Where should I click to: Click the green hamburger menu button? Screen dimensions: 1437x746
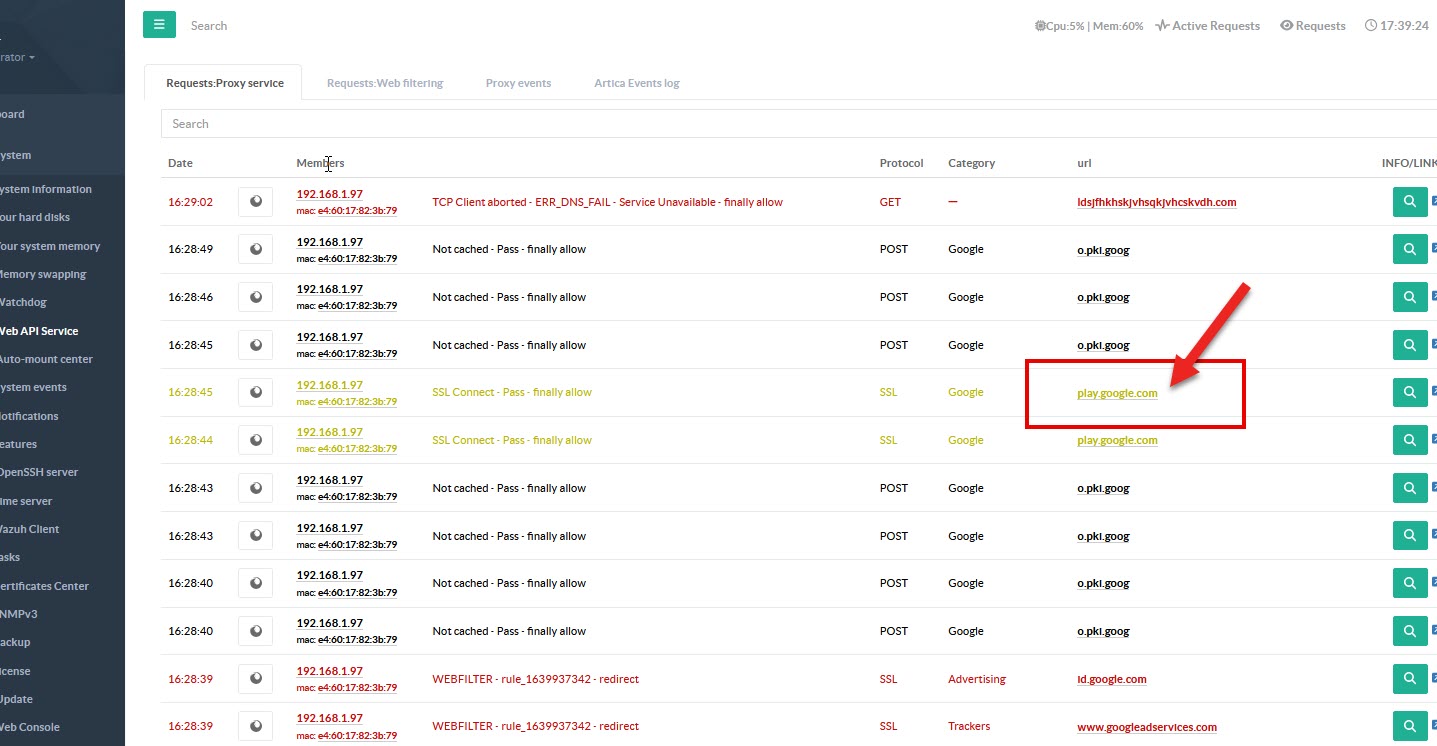[159, 25]
